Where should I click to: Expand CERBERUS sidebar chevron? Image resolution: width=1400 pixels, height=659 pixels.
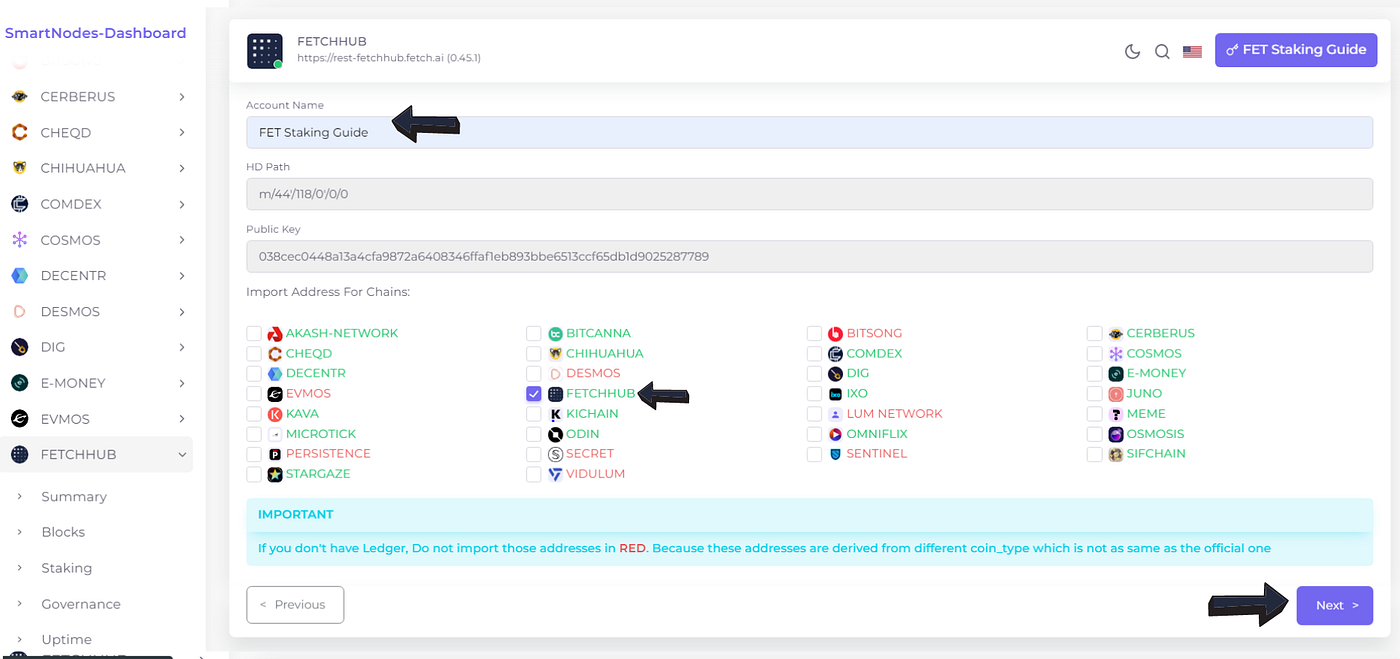click(x=182, y=97)
